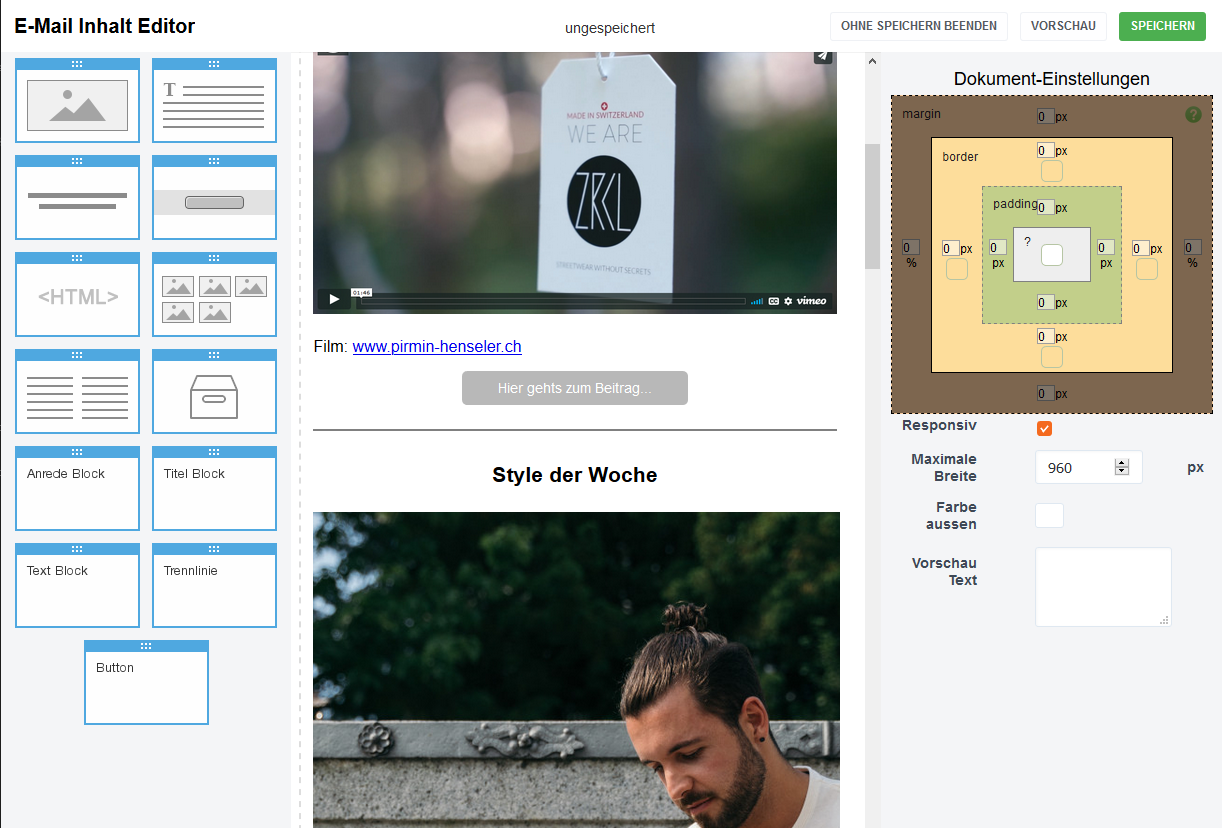
Task: Click the left margin percent input
Action: pyautogui.click(x=911, y=247)
